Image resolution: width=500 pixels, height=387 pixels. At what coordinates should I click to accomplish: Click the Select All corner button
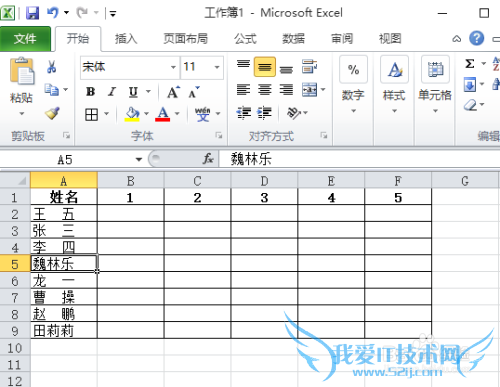[x=15, y=180]
